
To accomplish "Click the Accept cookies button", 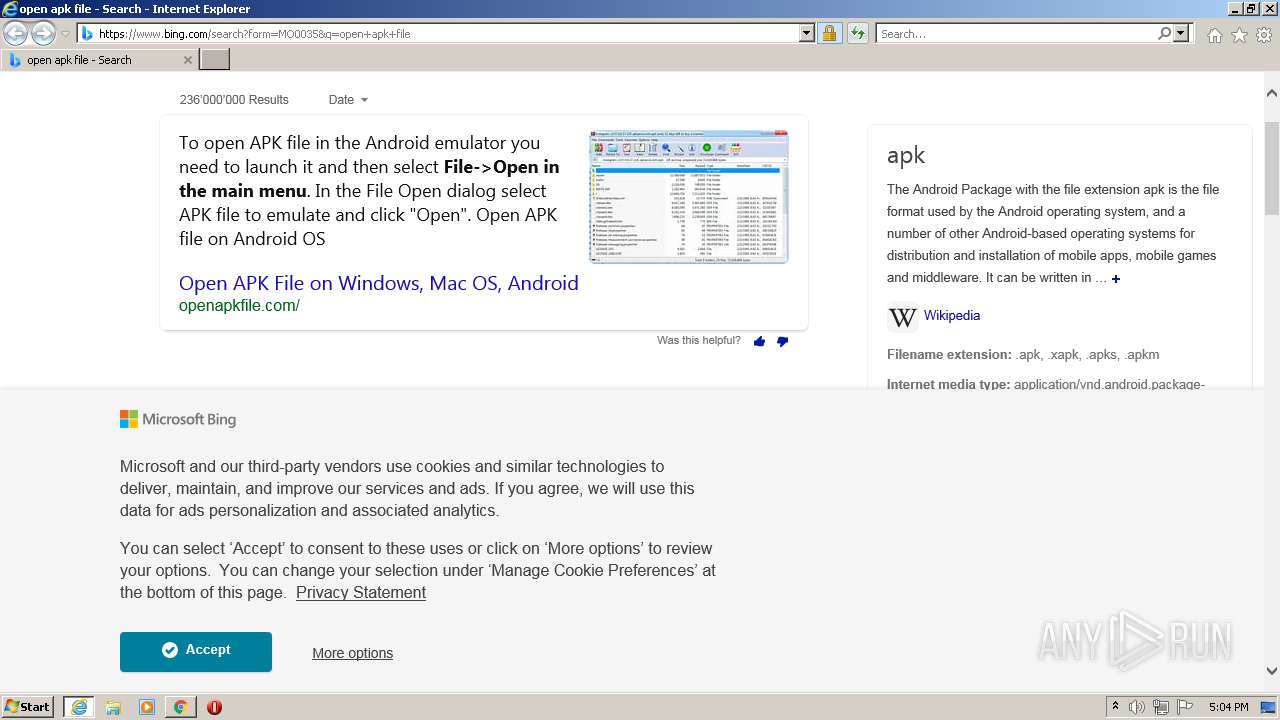I will click(196, 651).
